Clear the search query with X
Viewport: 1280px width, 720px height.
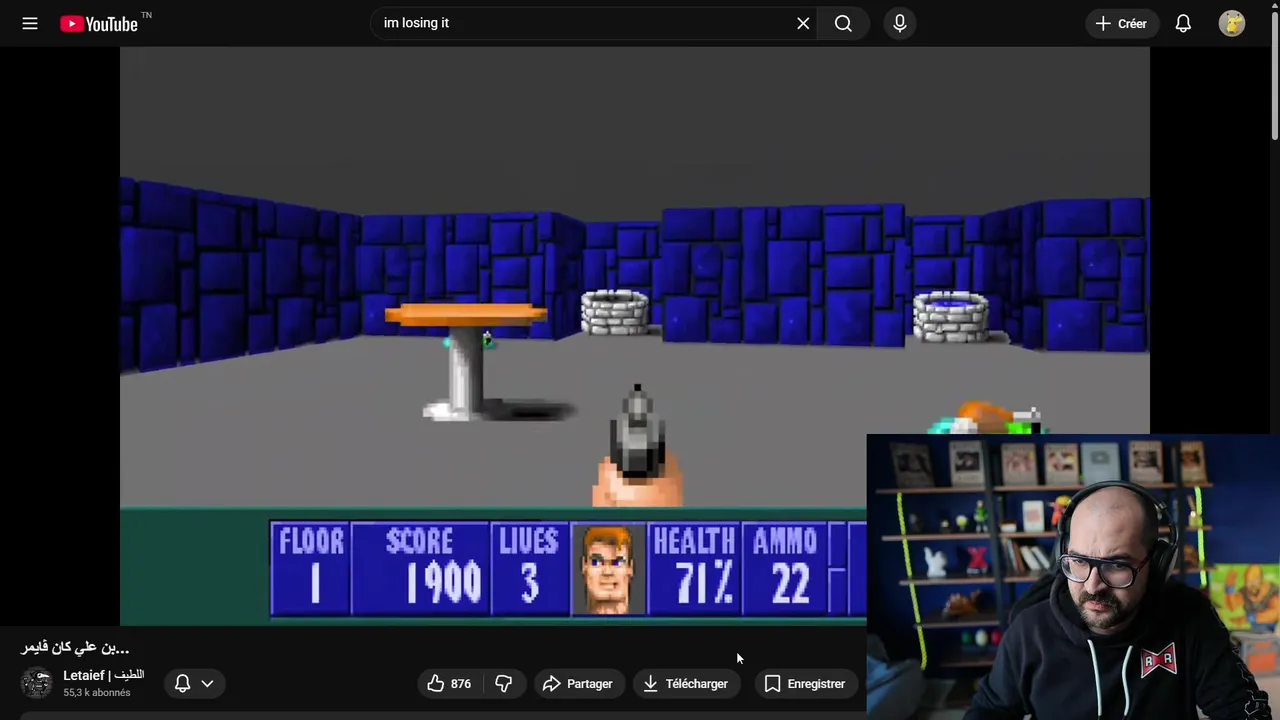803,23
